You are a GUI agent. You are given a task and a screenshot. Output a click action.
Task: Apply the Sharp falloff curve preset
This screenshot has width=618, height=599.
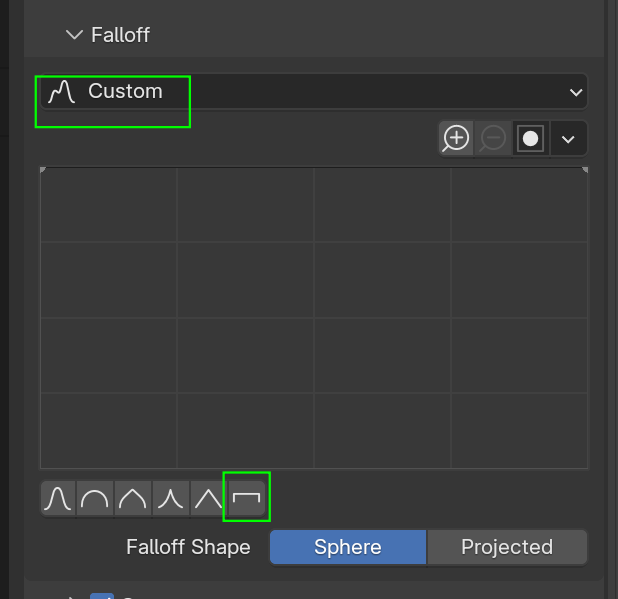click(x=170, y=498)
